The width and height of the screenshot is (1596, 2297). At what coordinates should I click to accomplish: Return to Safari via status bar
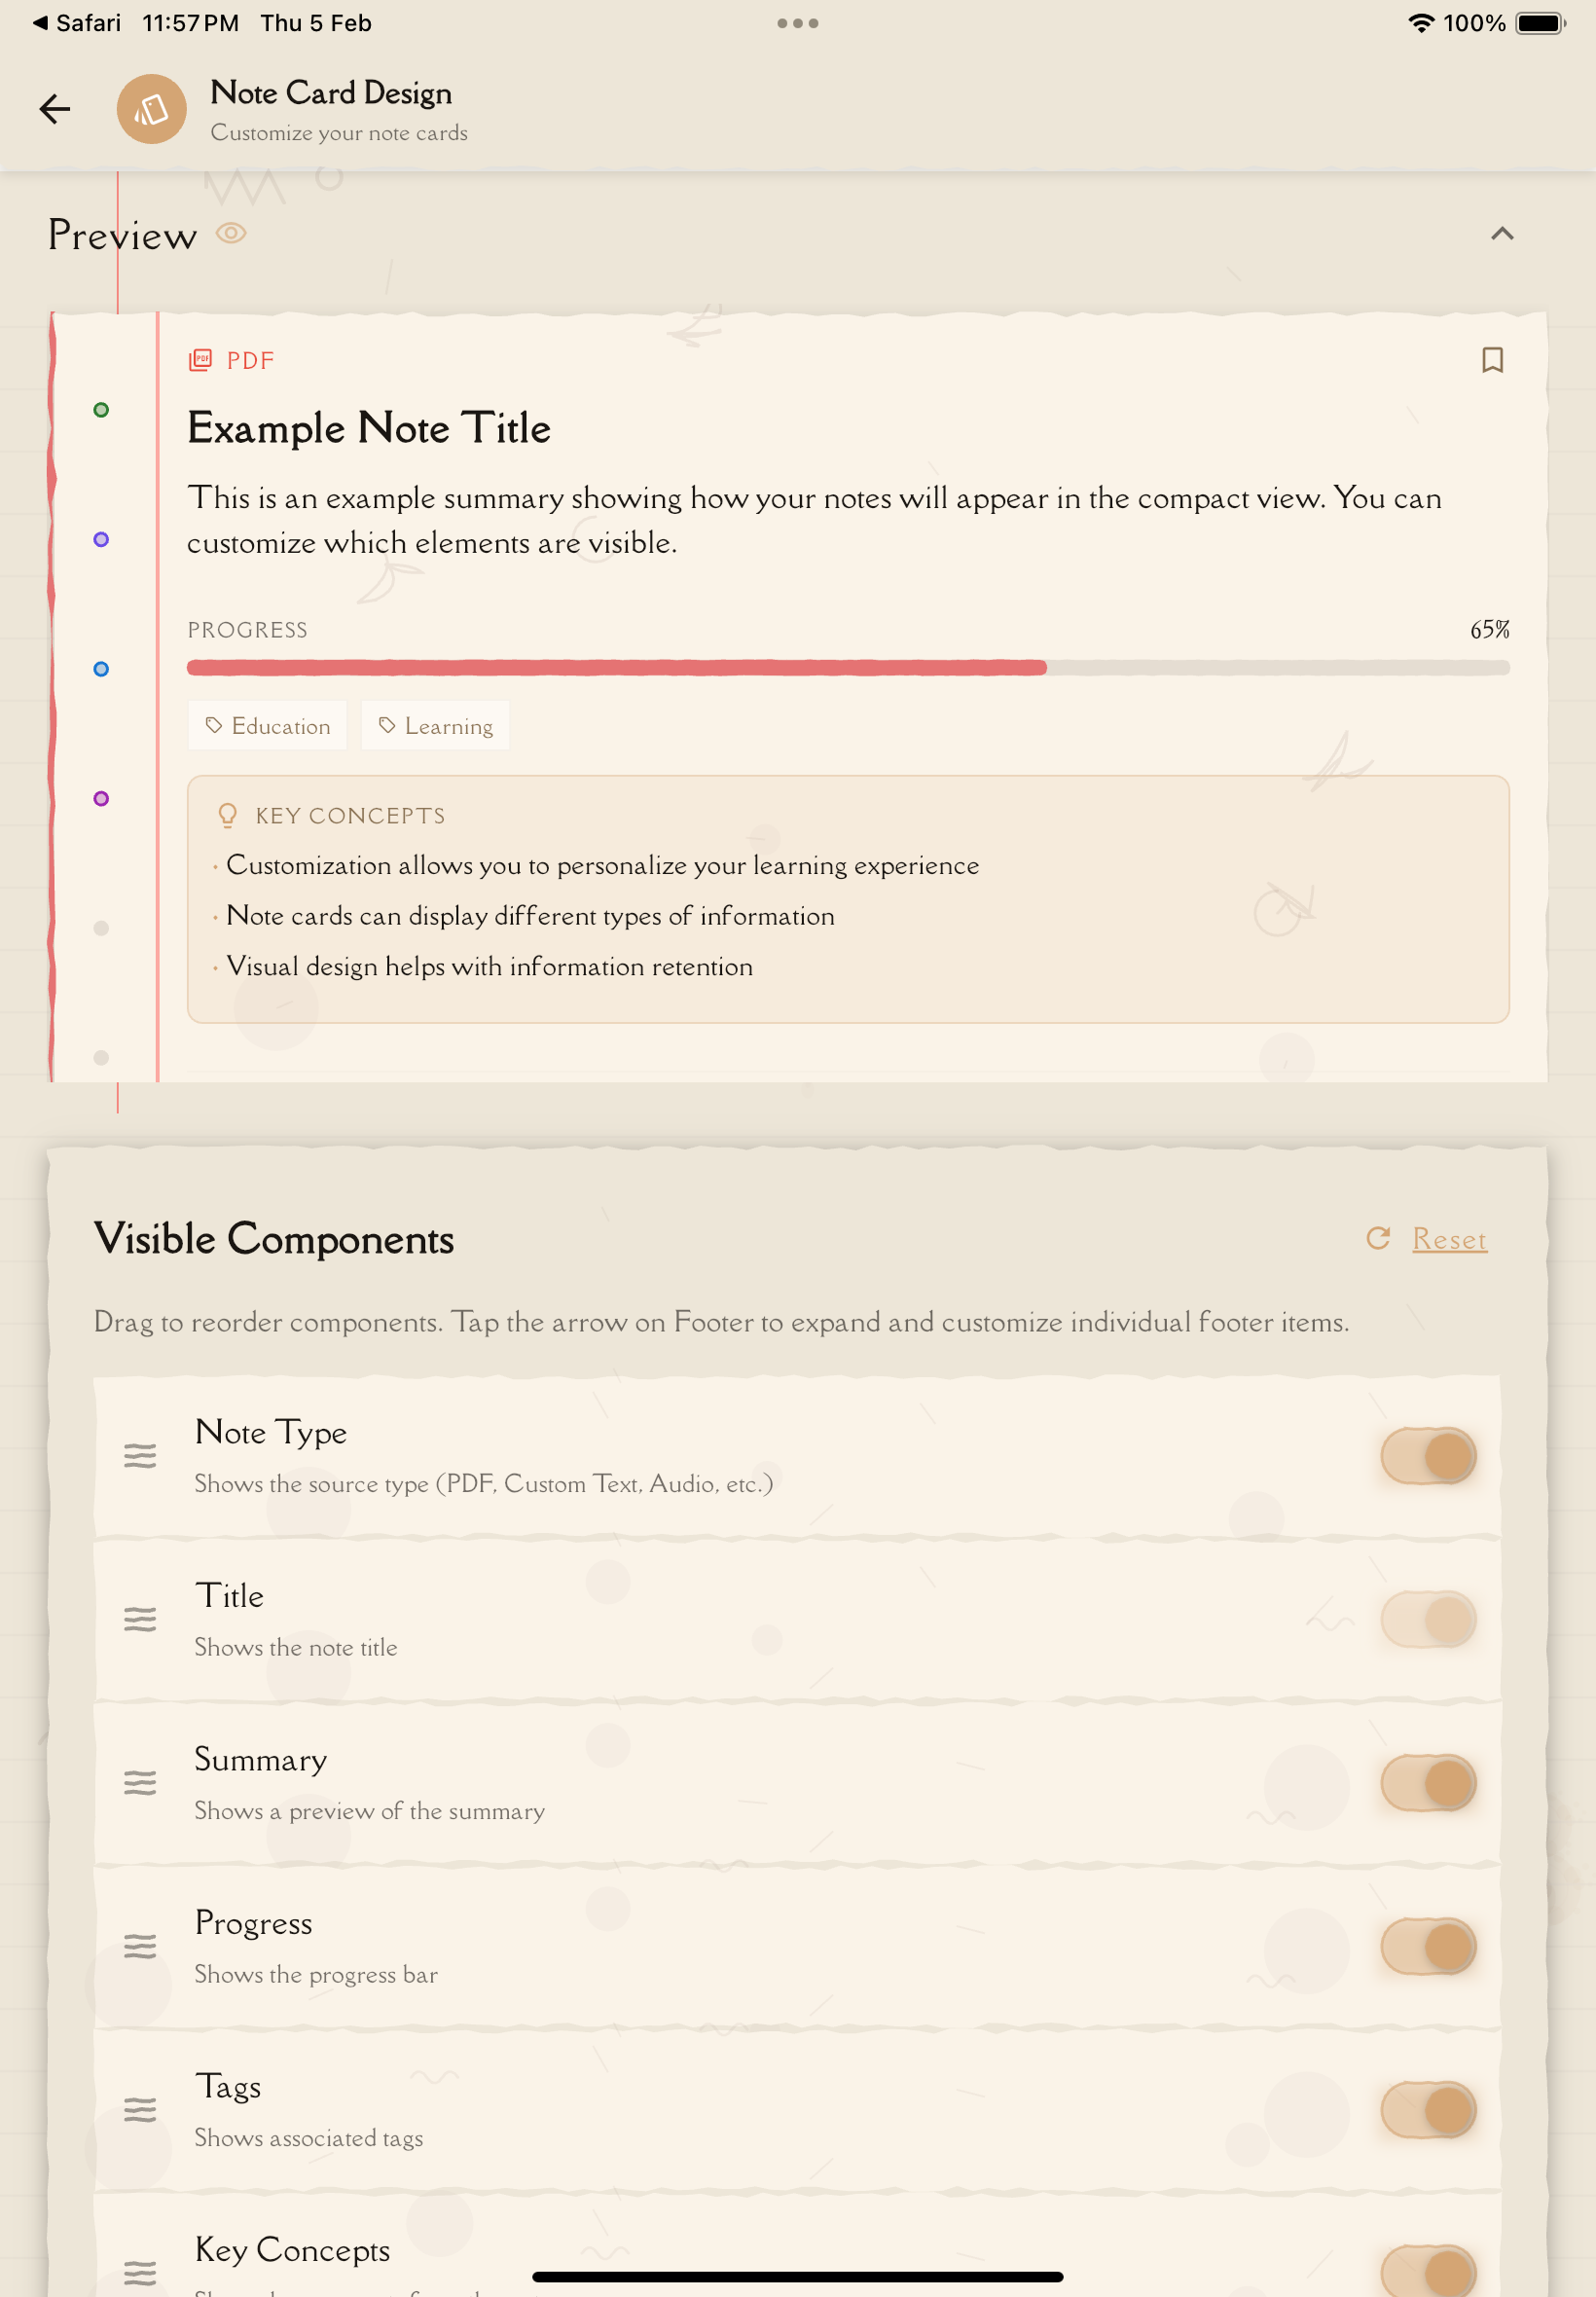77,23
